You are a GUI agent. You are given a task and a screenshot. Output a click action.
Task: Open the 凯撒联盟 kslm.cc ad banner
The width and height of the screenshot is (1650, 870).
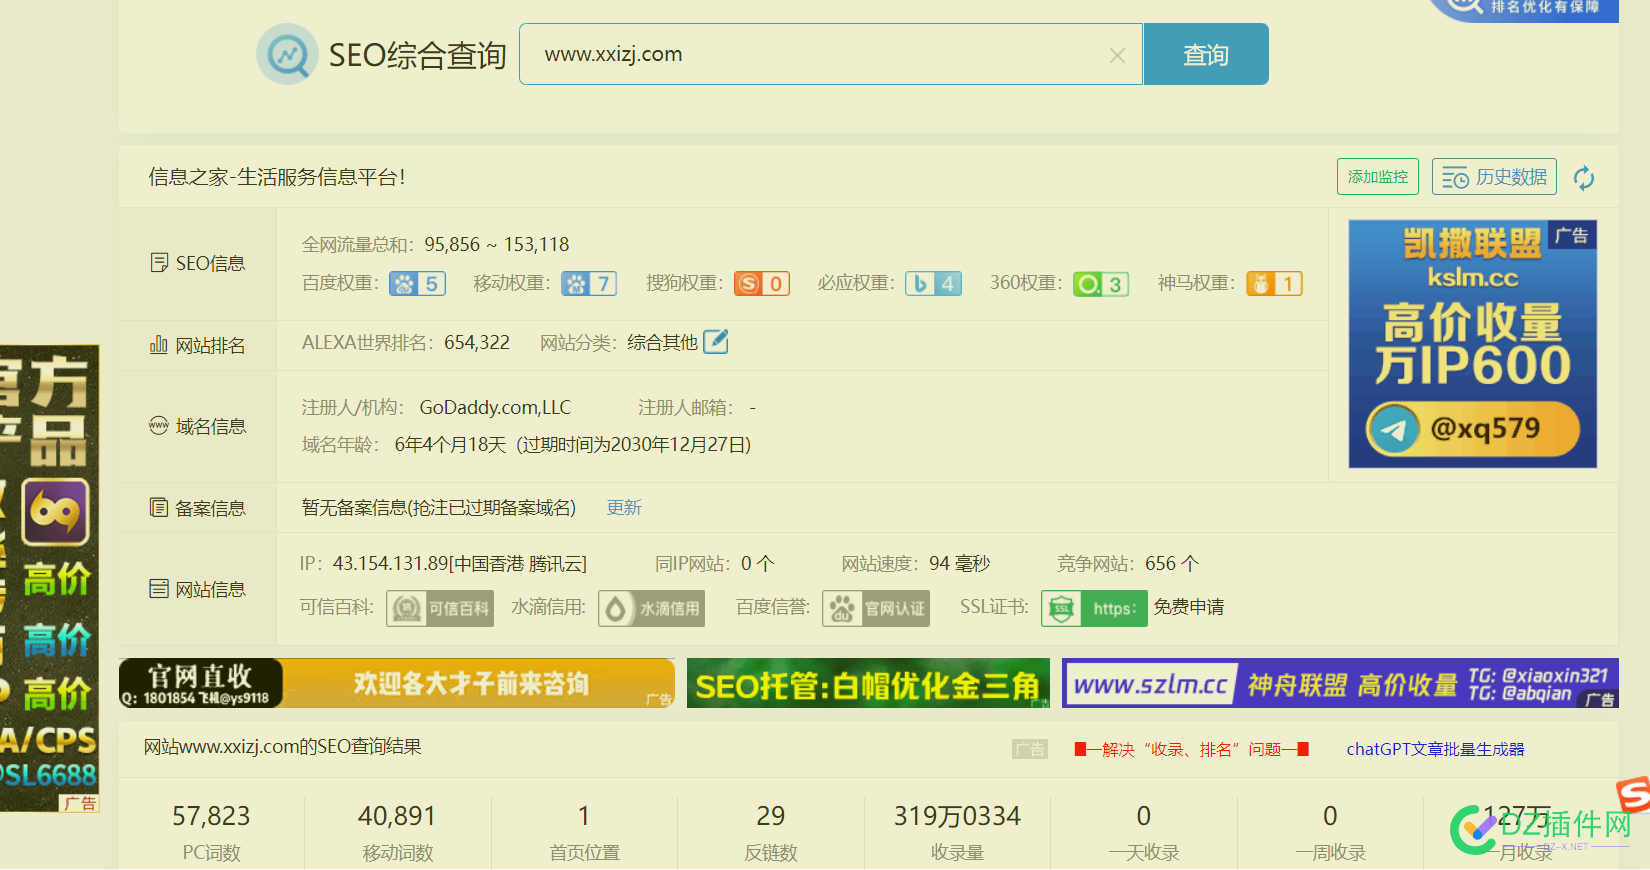[x=1472, y=344]
